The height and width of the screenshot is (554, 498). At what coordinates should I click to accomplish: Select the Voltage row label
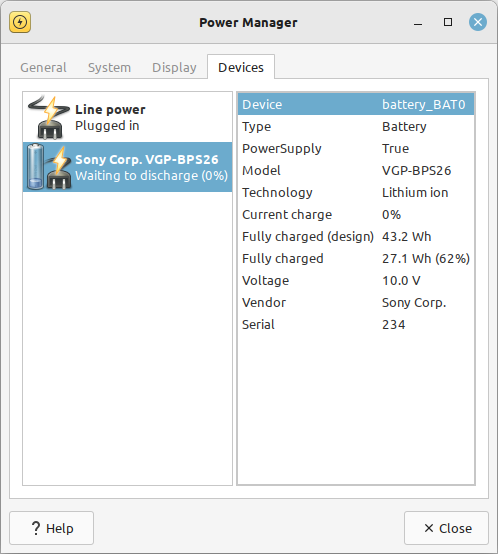point(266,281)
